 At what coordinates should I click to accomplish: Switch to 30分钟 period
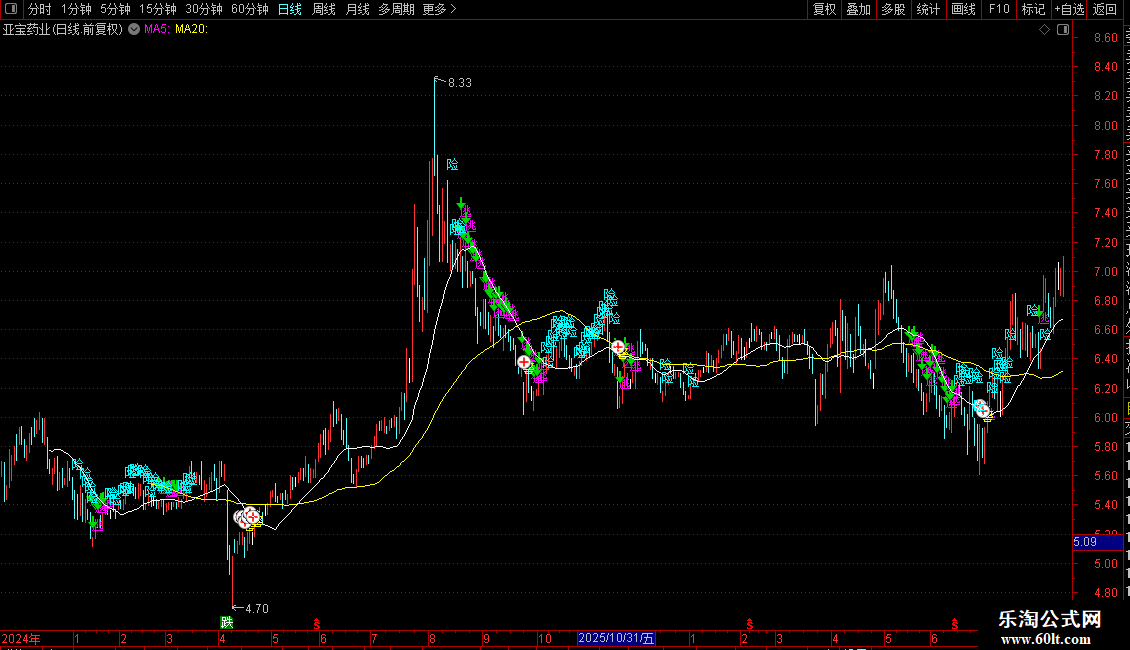pos(204,9)
